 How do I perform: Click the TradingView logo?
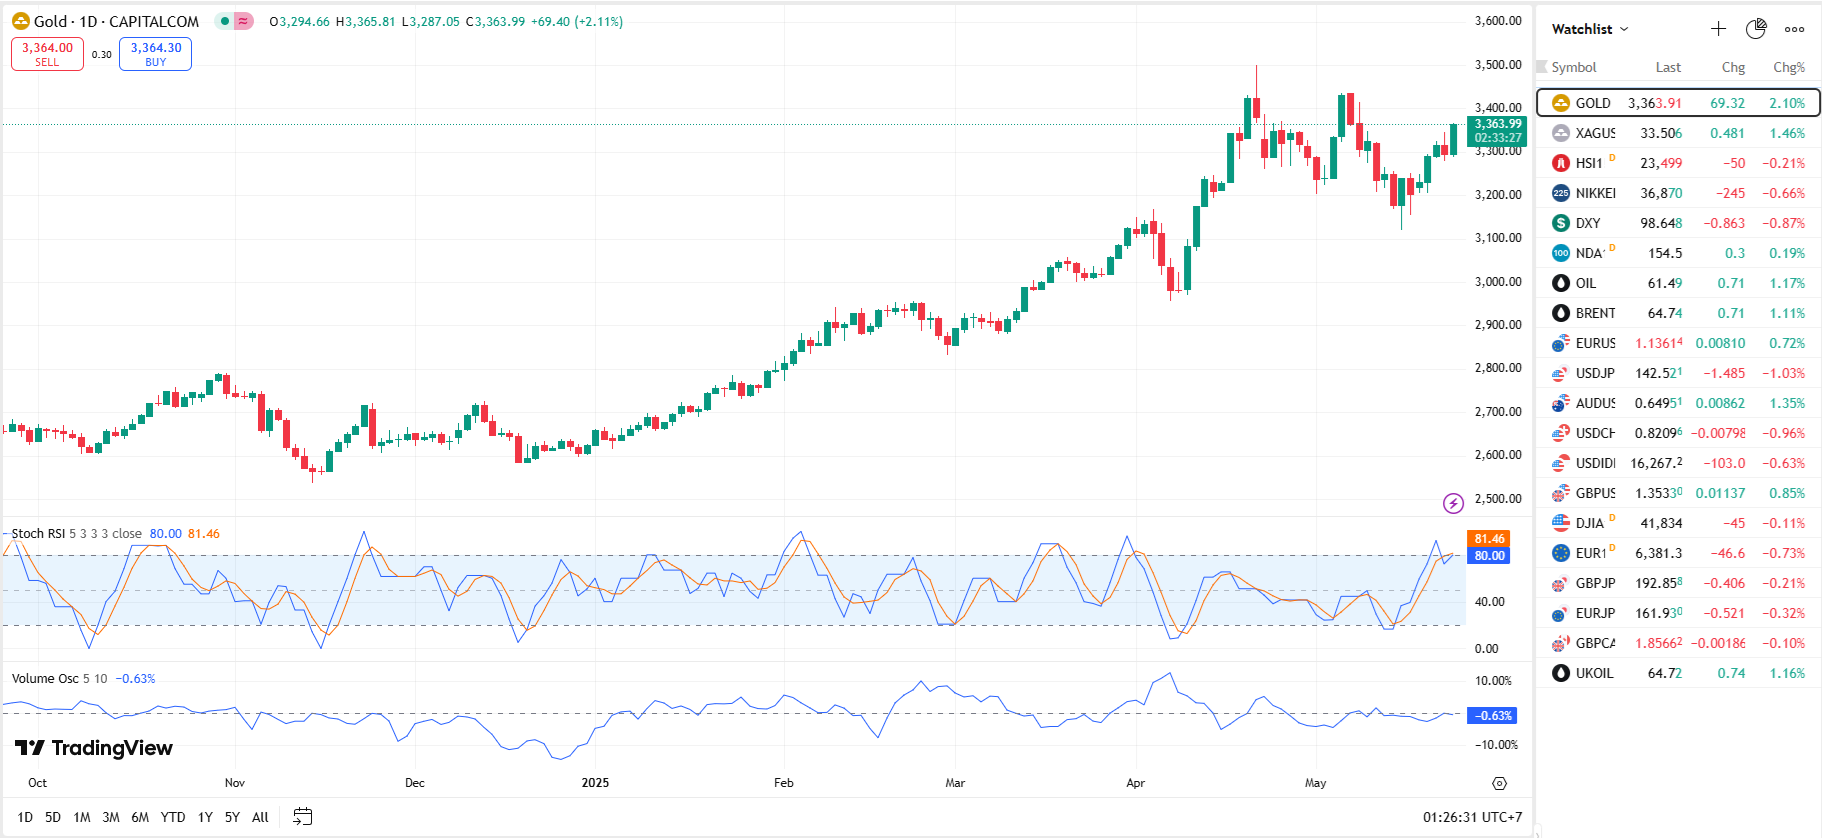click(x=94, y=748)
